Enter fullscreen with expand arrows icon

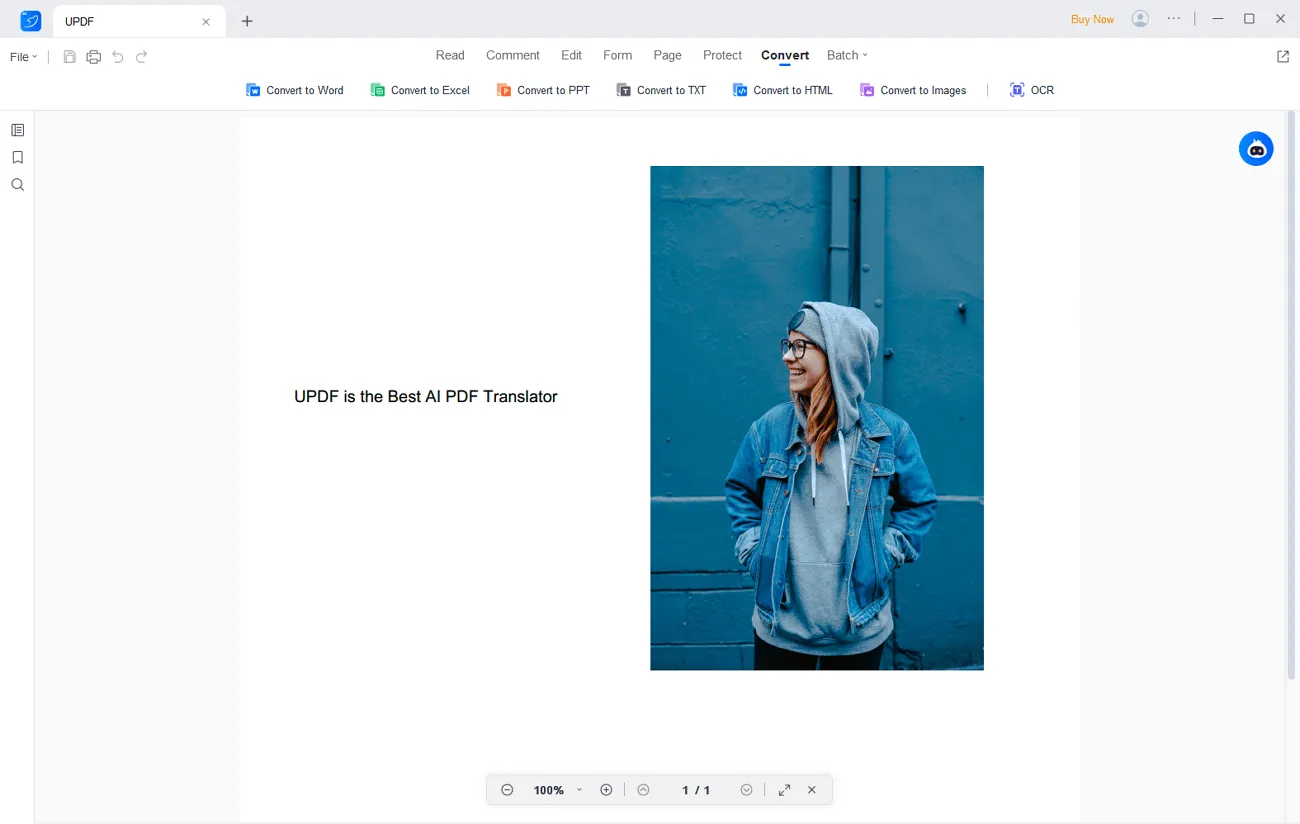(x=784, y=790)
